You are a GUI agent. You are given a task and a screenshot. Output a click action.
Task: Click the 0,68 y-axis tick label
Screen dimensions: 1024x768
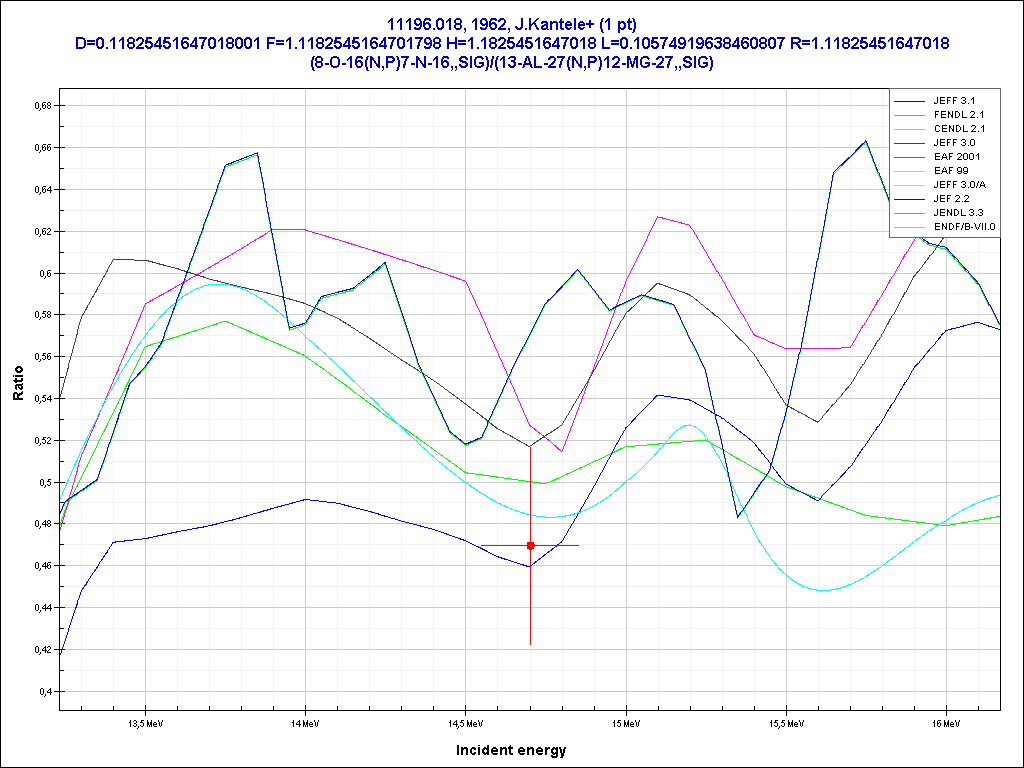(42, 105)
